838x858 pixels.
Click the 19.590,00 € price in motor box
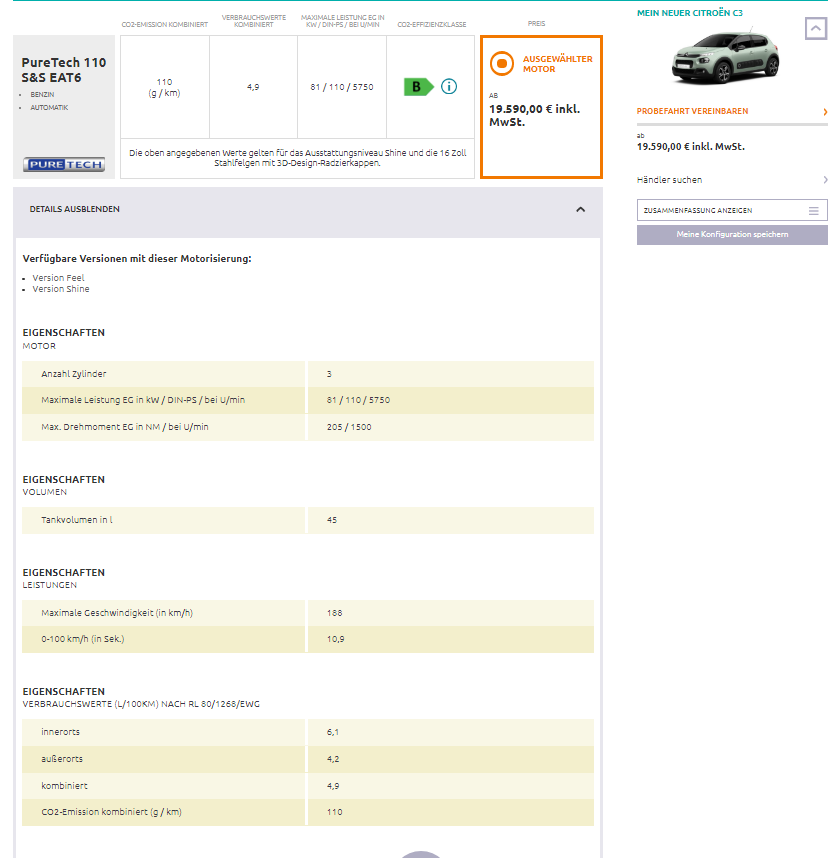(x=534, y=115)
